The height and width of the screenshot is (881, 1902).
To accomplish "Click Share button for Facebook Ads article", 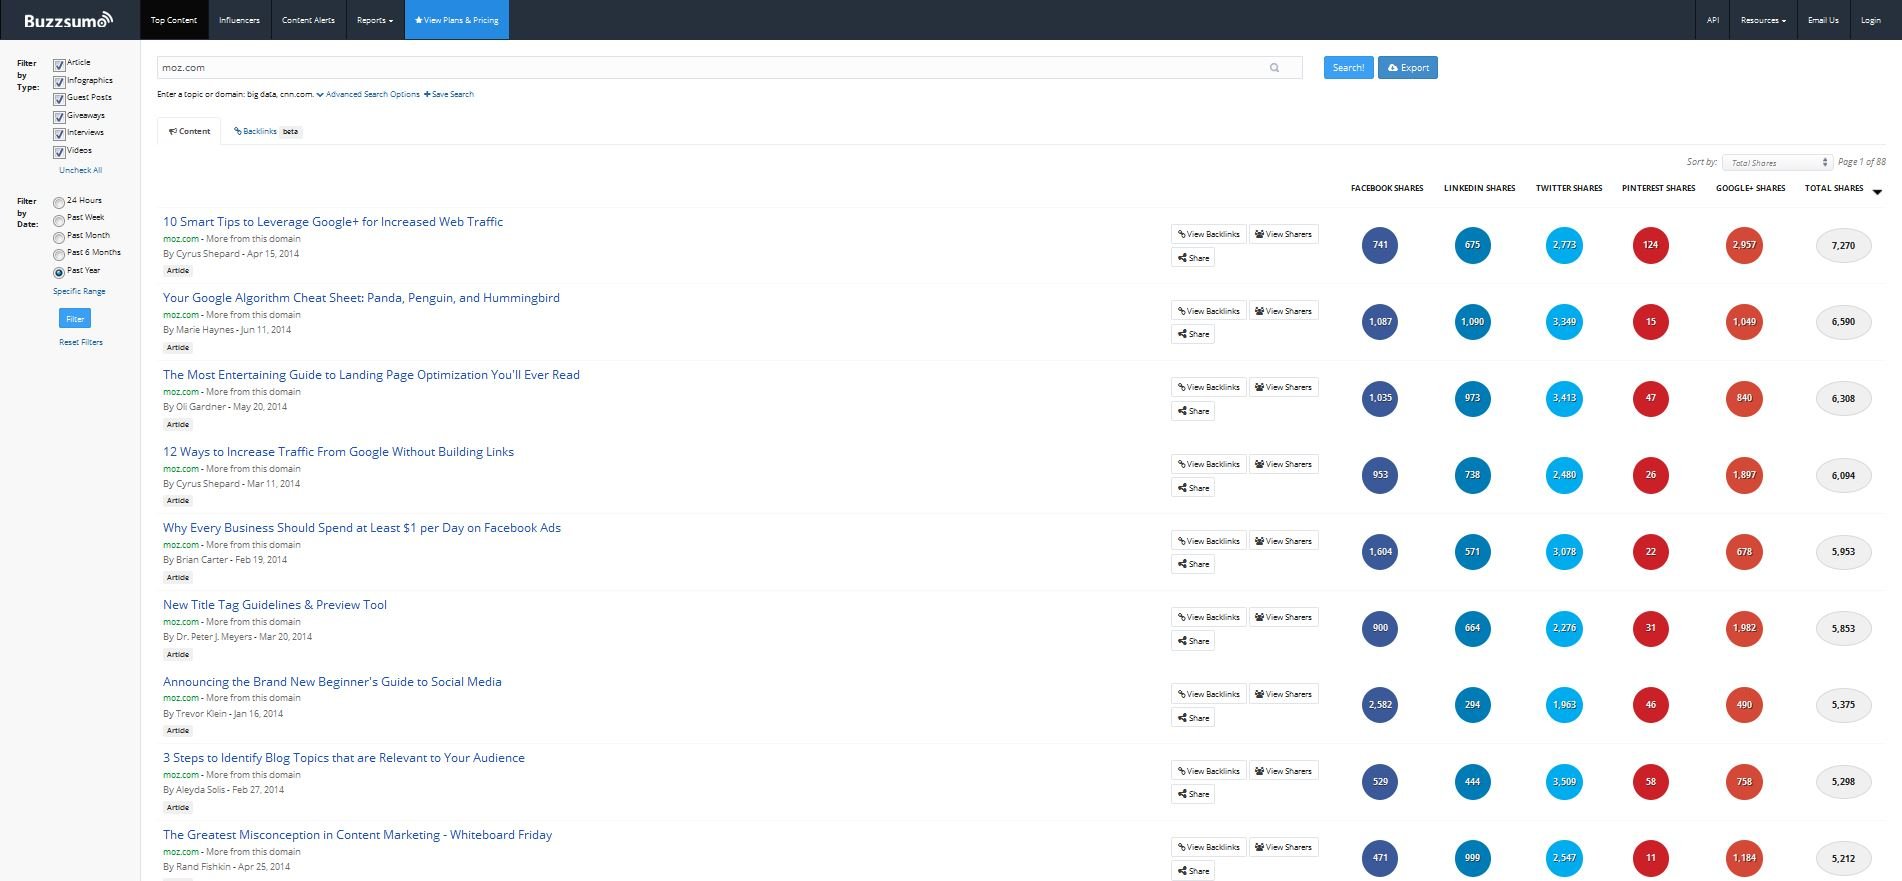I will click(1193, 564).
